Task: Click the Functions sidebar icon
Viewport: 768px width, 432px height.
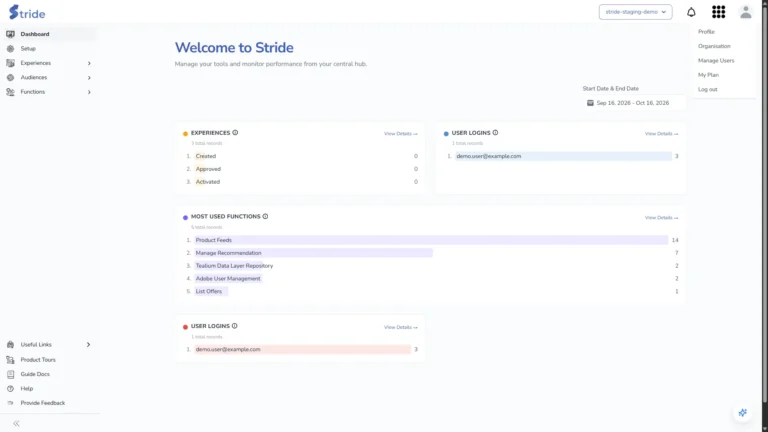Action: (x=10, y=92)
